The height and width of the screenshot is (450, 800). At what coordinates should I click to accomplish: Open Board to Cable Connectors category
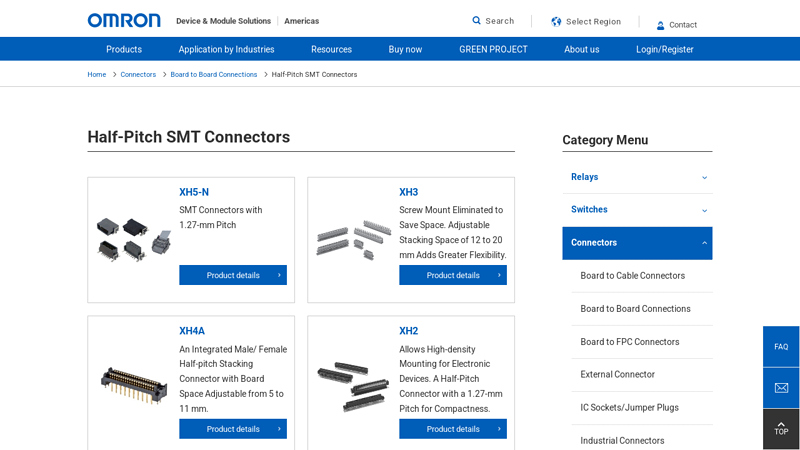[633, 276]
